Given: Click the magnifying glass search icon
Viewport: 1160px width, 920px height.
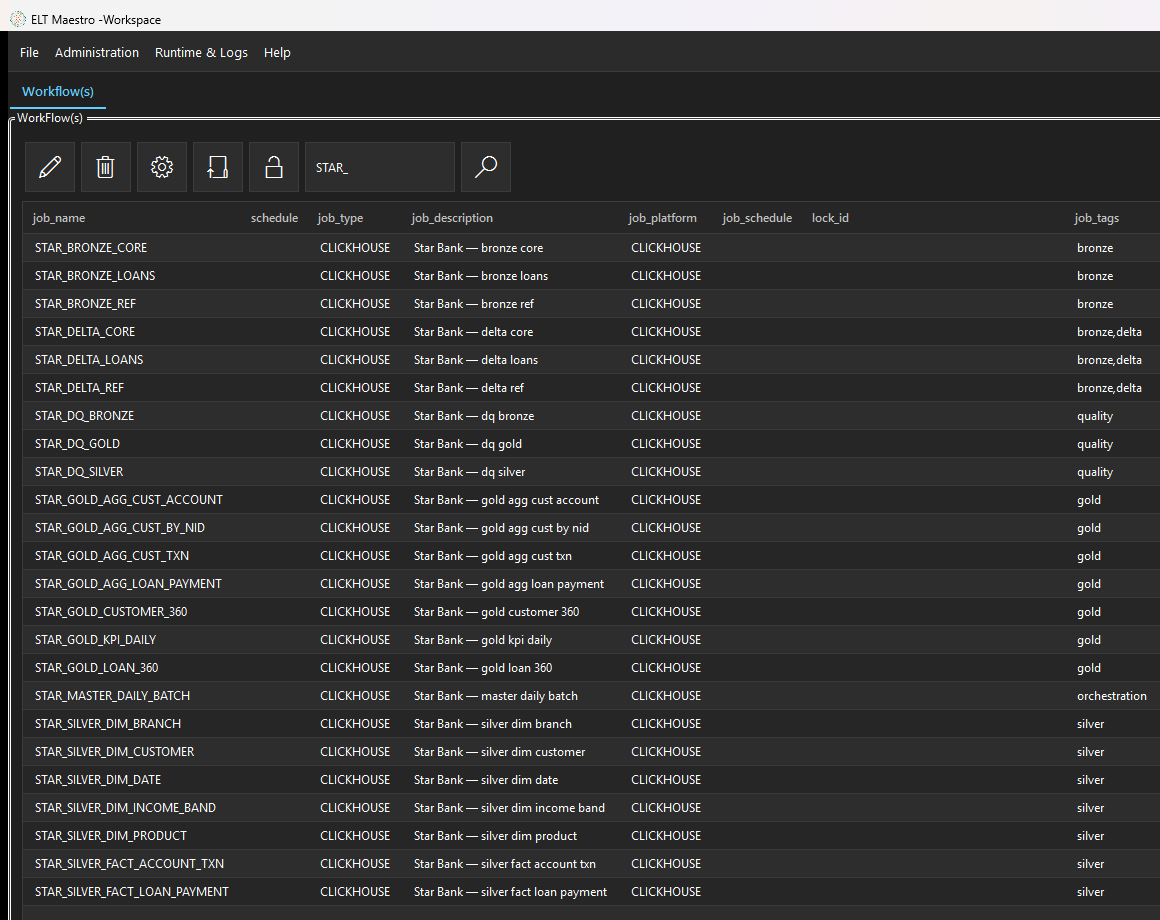Looking at the screenshot, I should click(x=485, y=167).
